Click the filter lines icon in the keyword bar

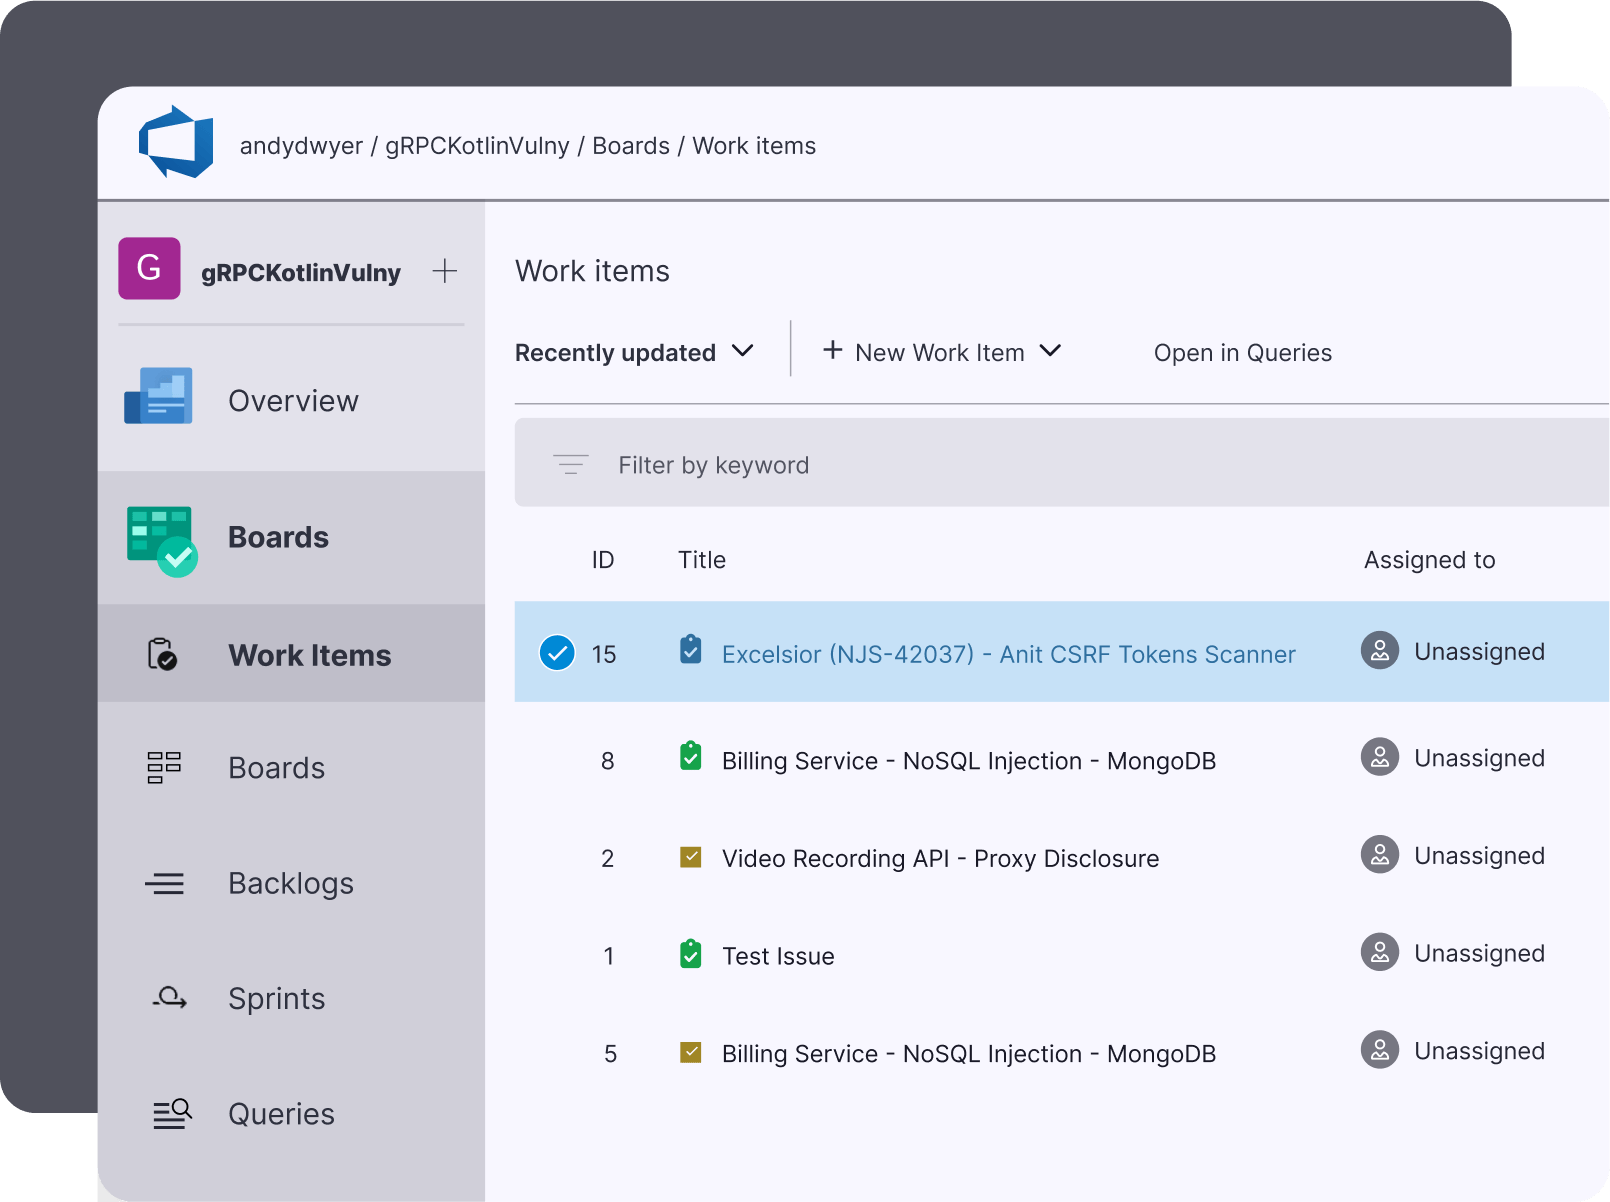[571, 464]
